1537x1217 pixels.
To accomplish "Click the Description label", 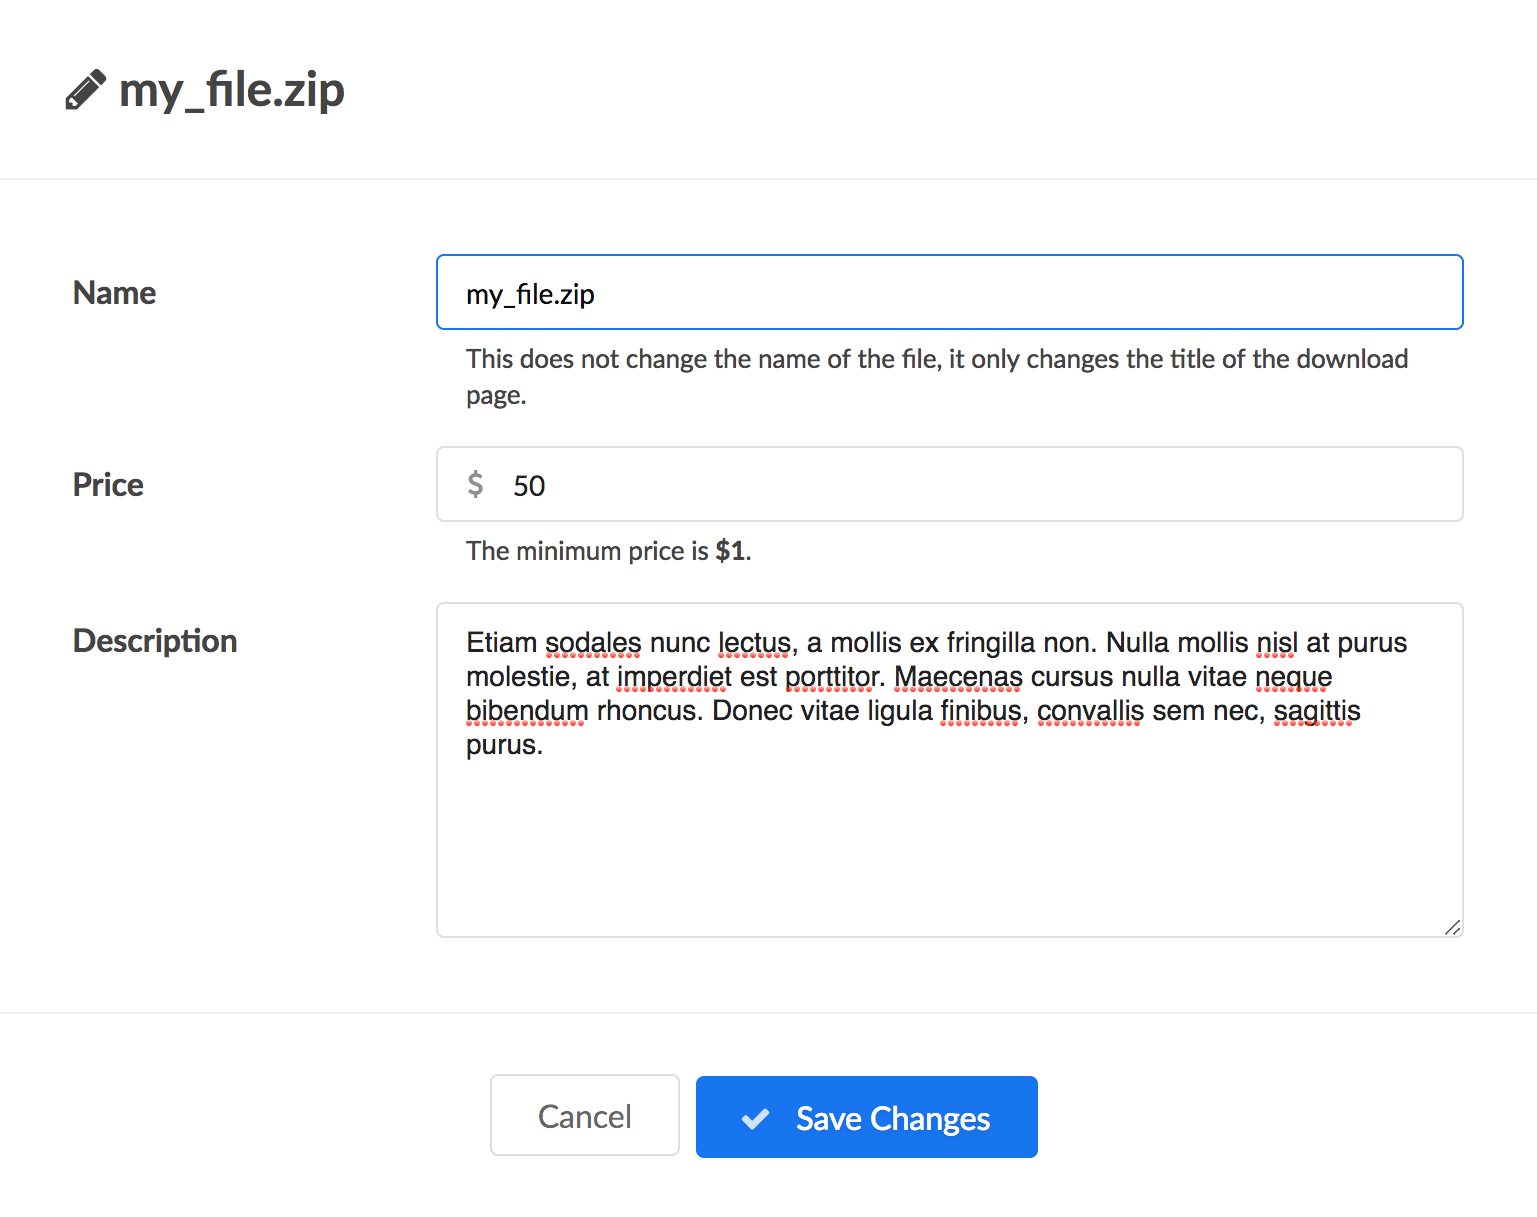I will tap(154, 640).
